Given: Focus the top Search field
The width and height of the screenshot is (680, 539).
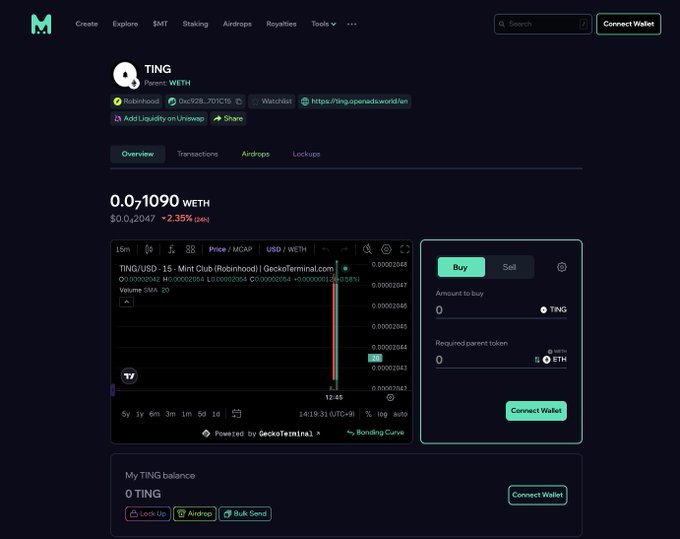Looking at the screenshot, I should point(543,24).
